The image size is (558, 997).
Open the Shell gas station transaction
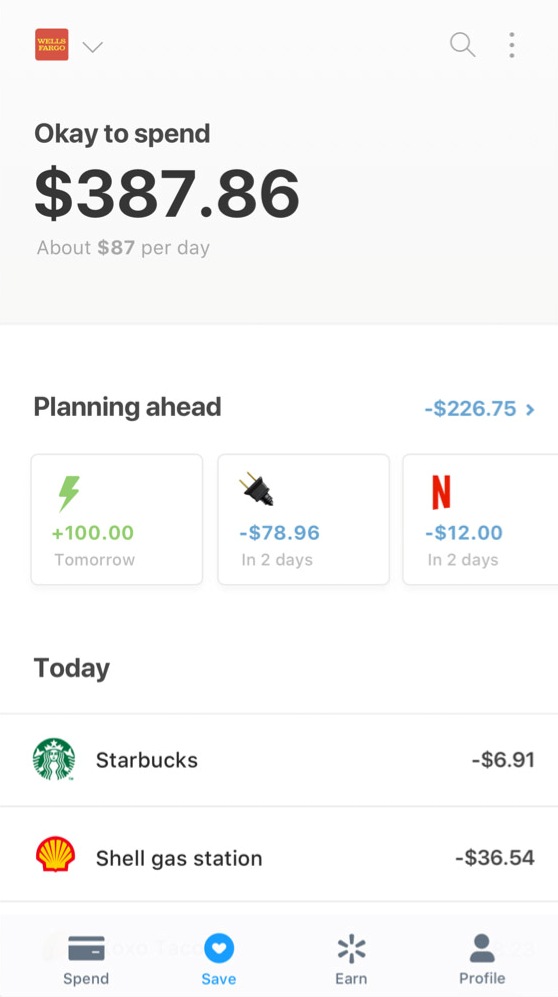pos(279,856)
